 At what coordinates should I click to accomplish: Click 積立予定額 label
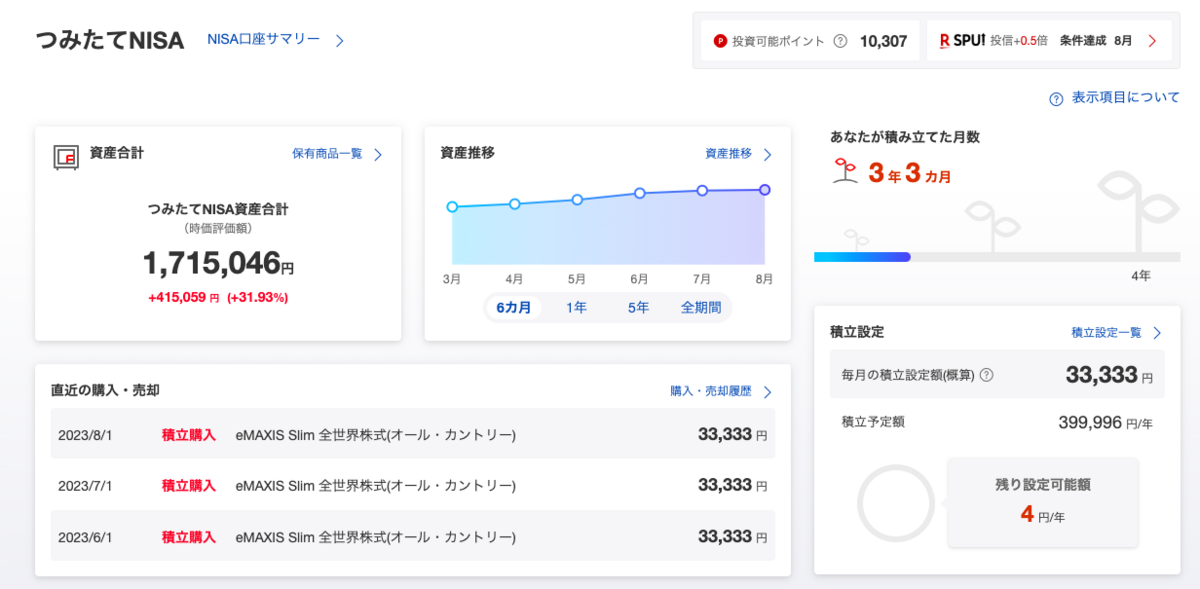(873, 422)
